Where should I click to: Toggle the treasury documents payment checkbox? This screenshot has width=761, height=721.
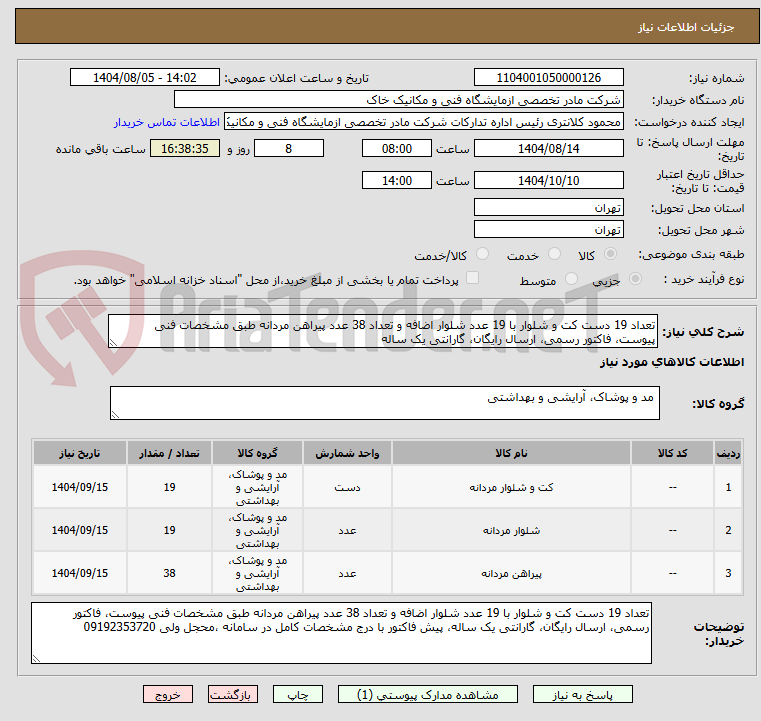(473, 279)
